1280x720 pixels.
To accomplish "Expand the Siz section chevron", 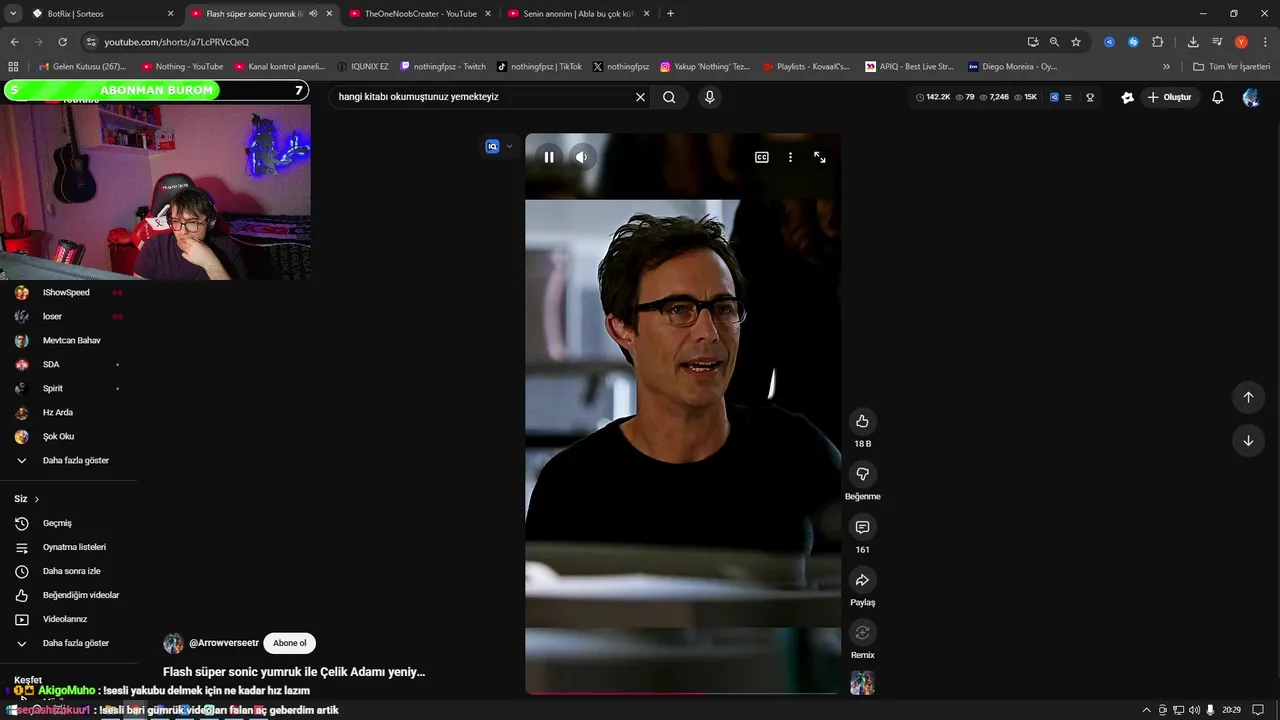I will pos(37,499).
